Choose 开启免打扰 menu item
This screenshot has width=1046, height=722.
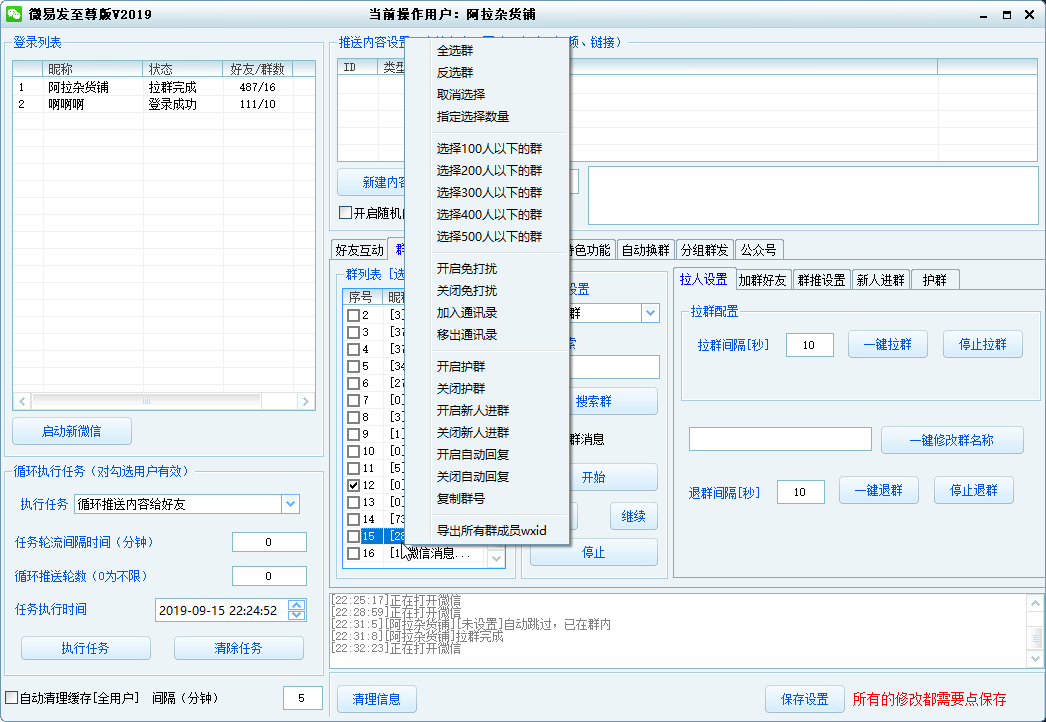tap(467, 268)
